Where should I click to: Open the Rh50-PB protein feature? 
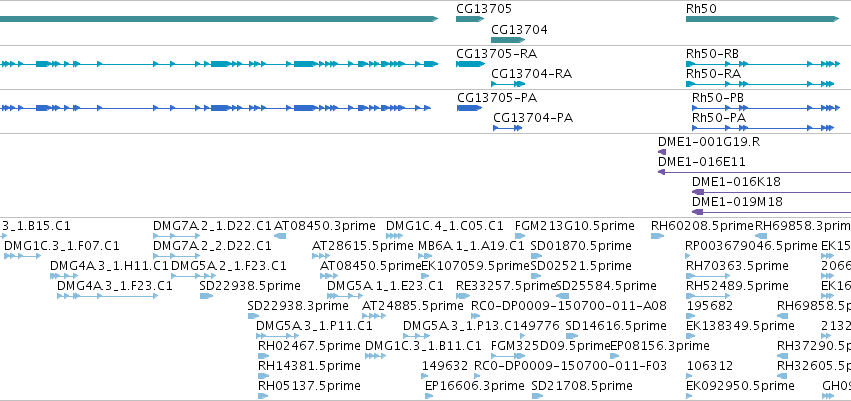coord(763,108)
